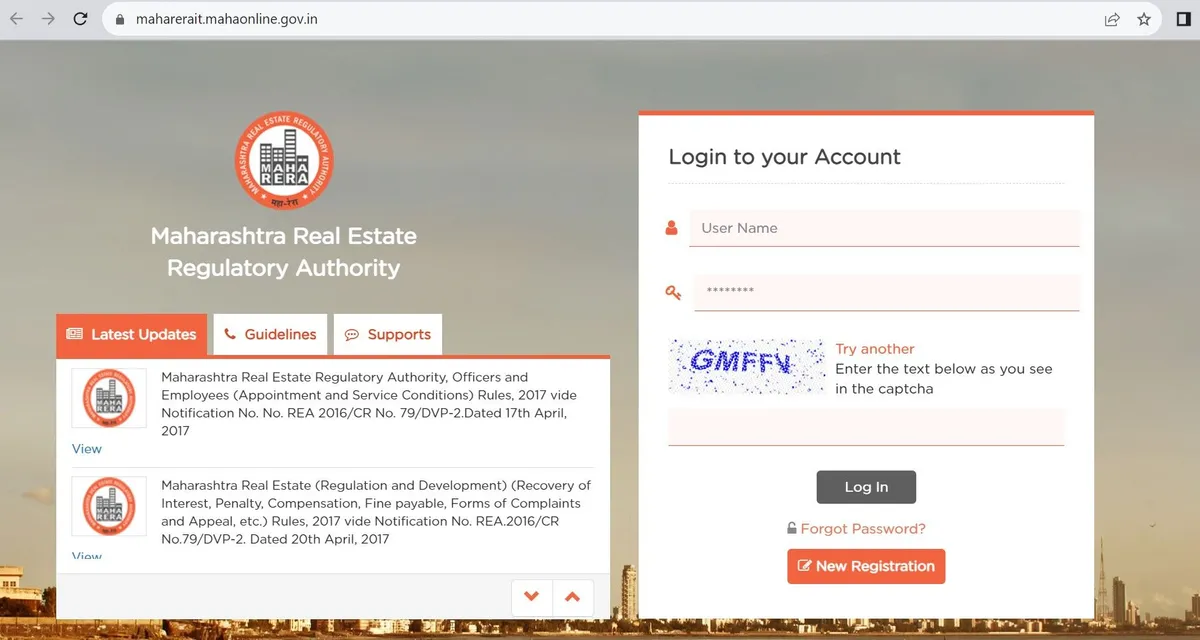Click the browser back arrow

point(17,19)
